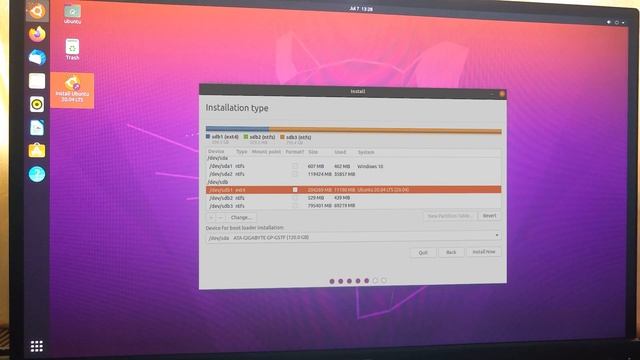Select the /dev/sda2 ntfs partition row

tap(353, 174)
